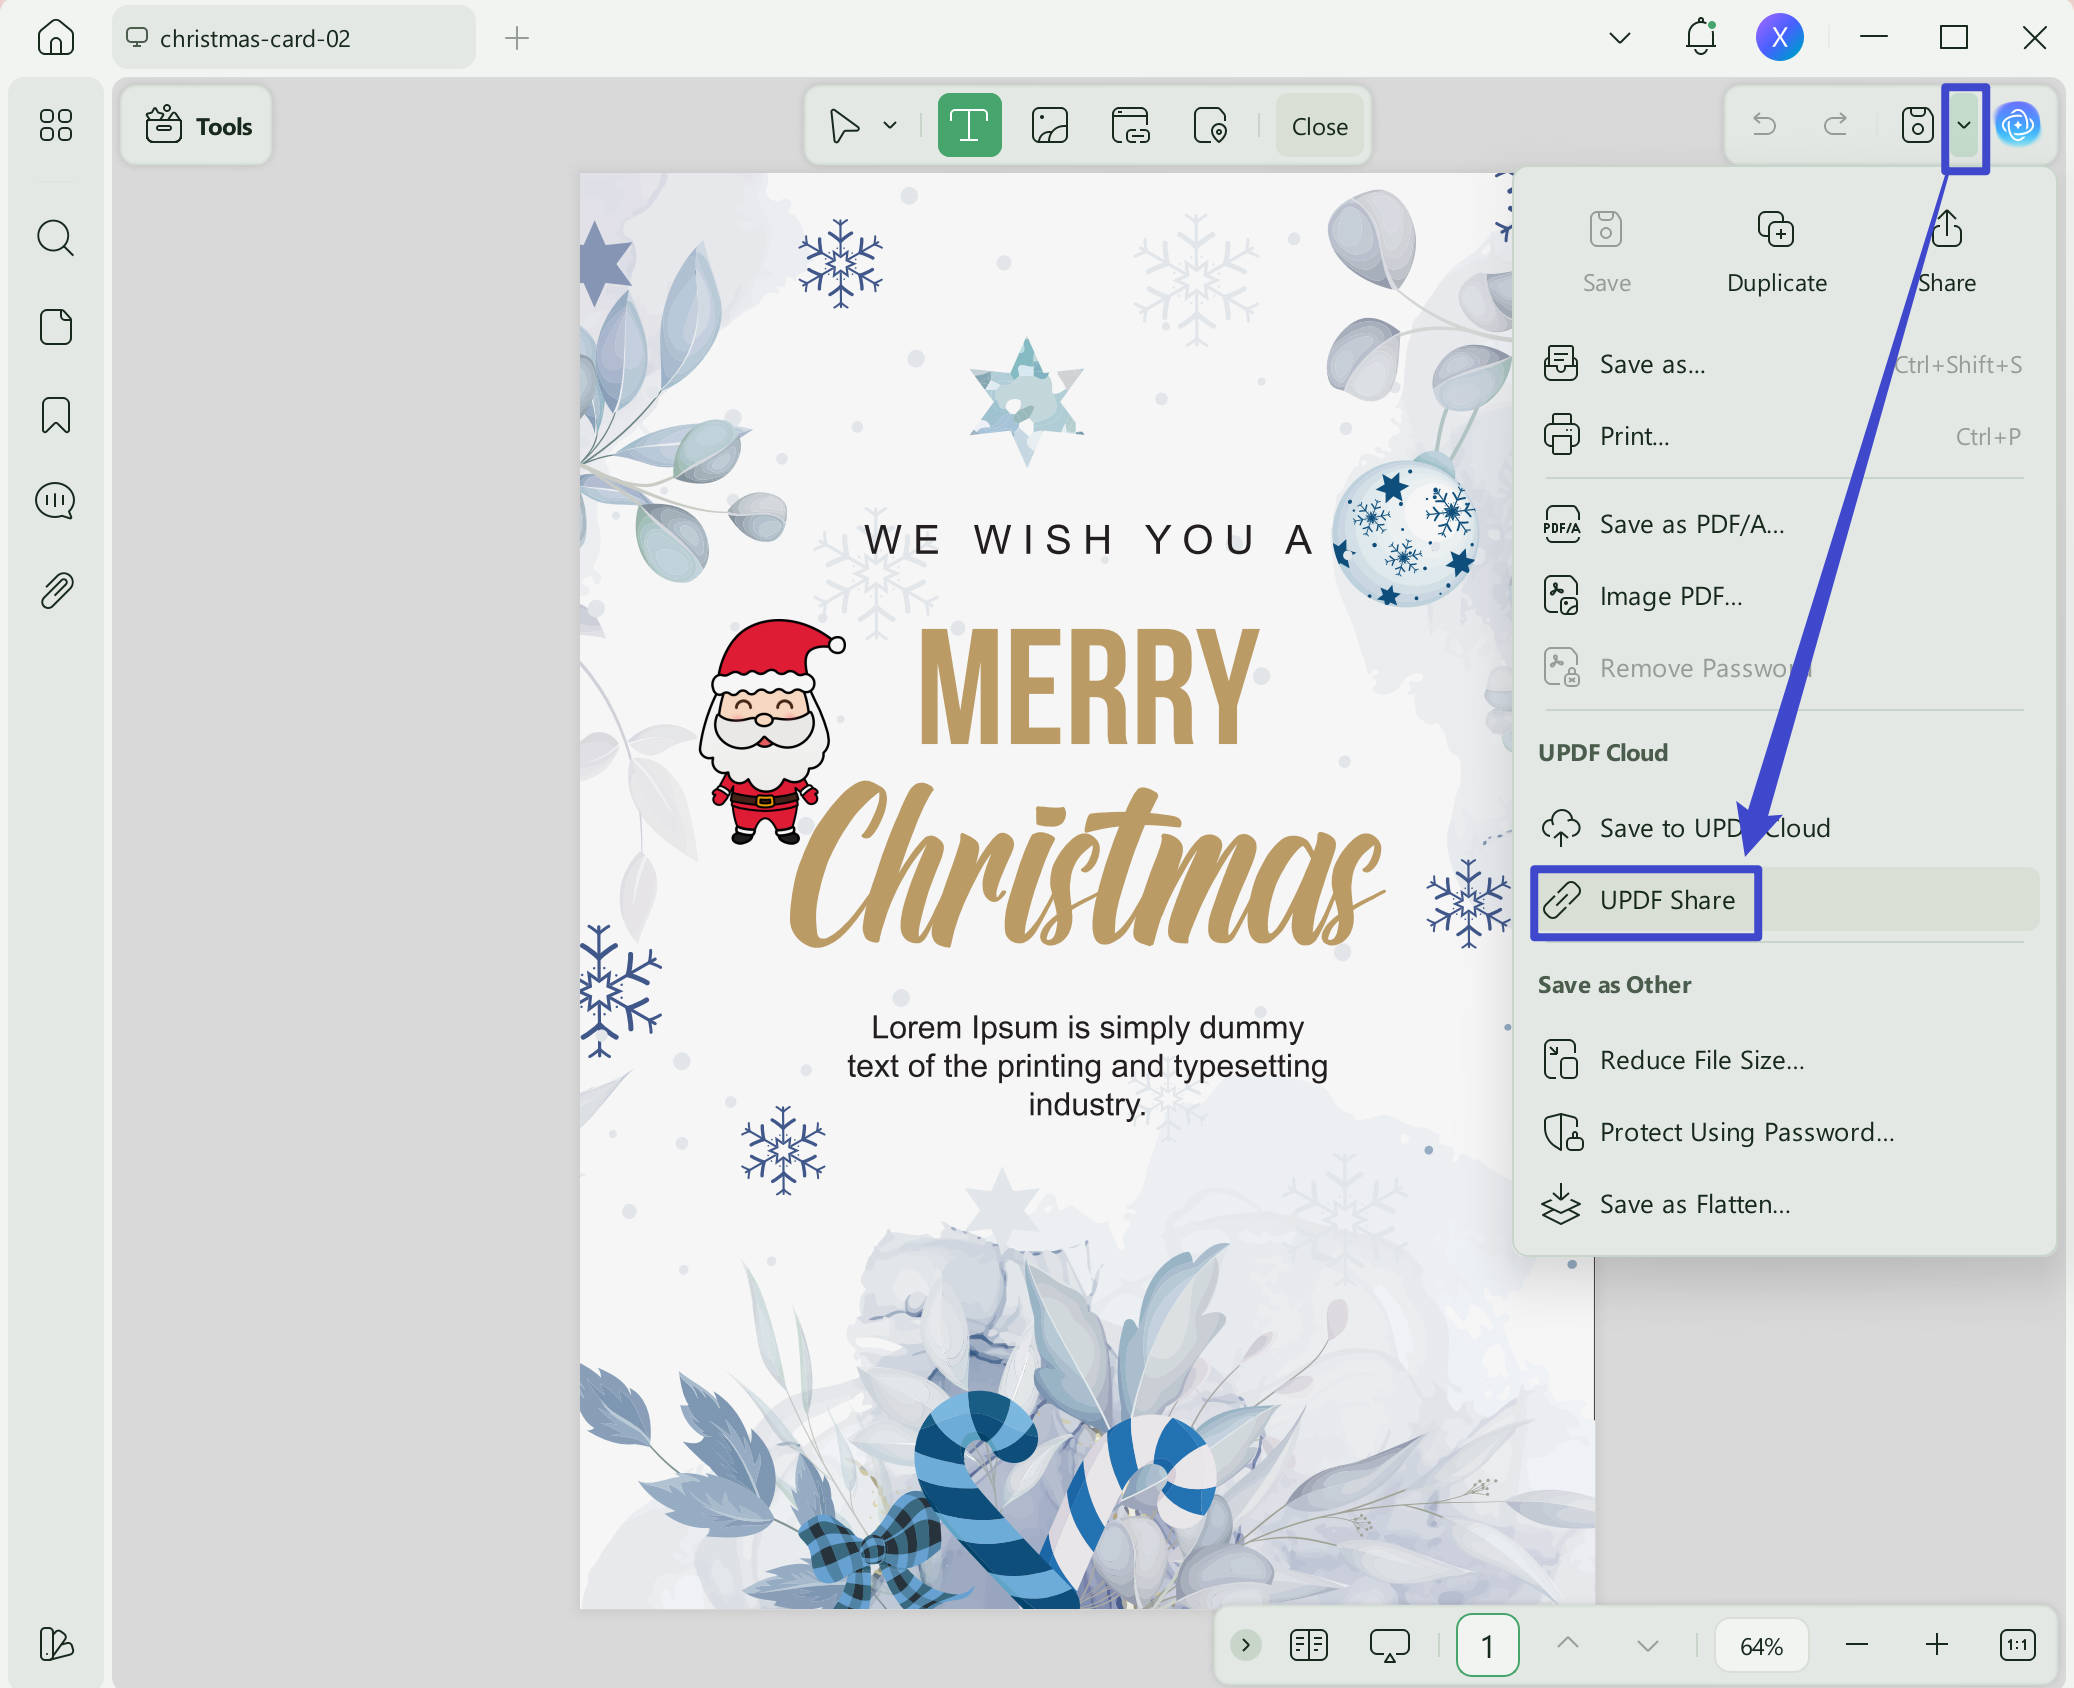Screen dimensions: 2074x1688
Task: Expand the title bar tab list chevron
Action: click(1620, 38)
